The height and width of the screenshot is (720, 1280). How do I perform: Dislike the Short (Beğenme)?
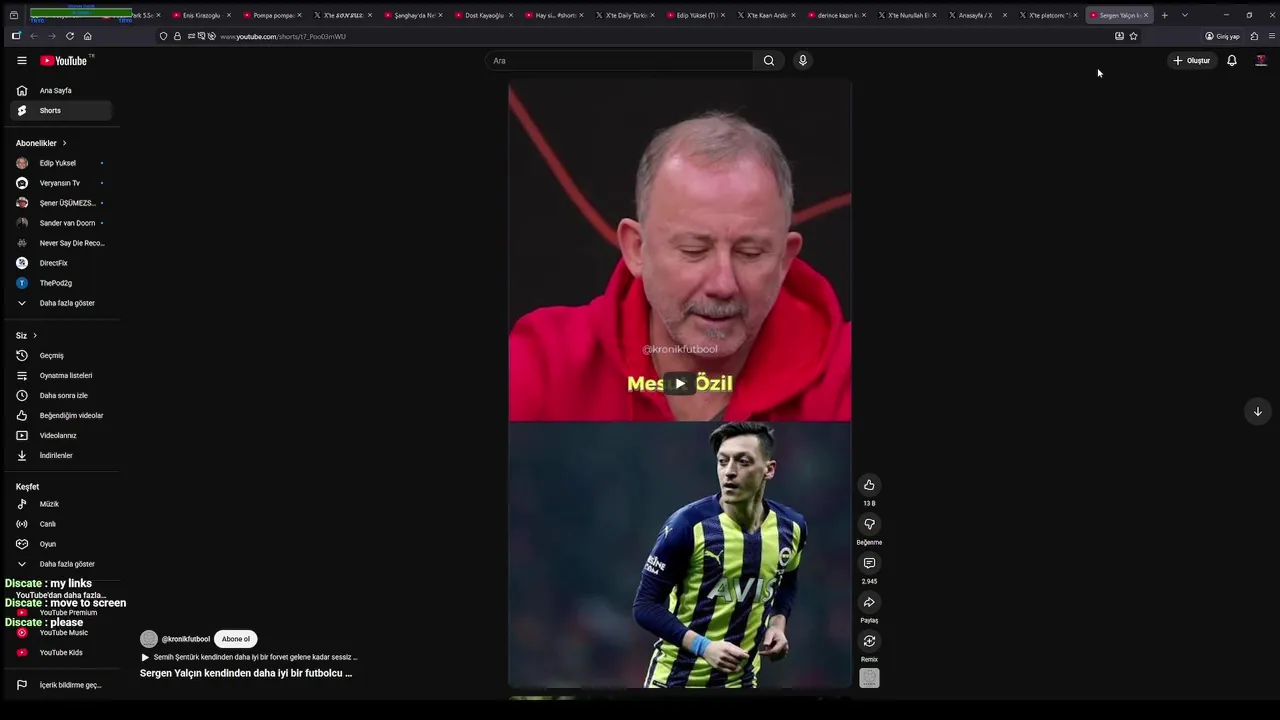pos(869,524)
